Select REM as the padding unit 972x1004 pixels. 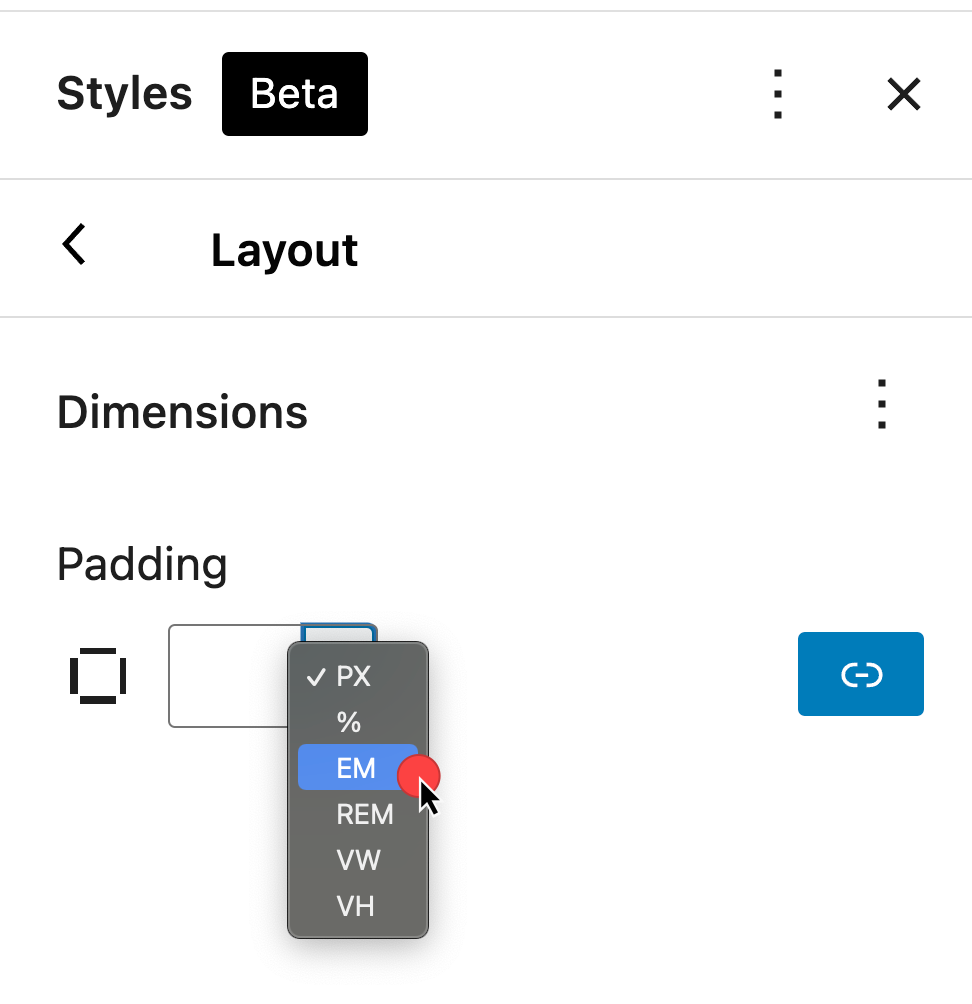click(x=364, y=815)
